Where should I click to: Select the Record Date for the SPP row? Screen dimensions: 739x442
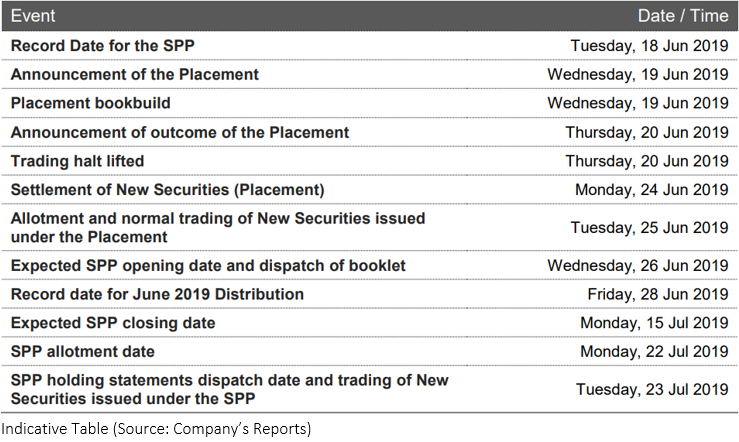pos(370,46)
